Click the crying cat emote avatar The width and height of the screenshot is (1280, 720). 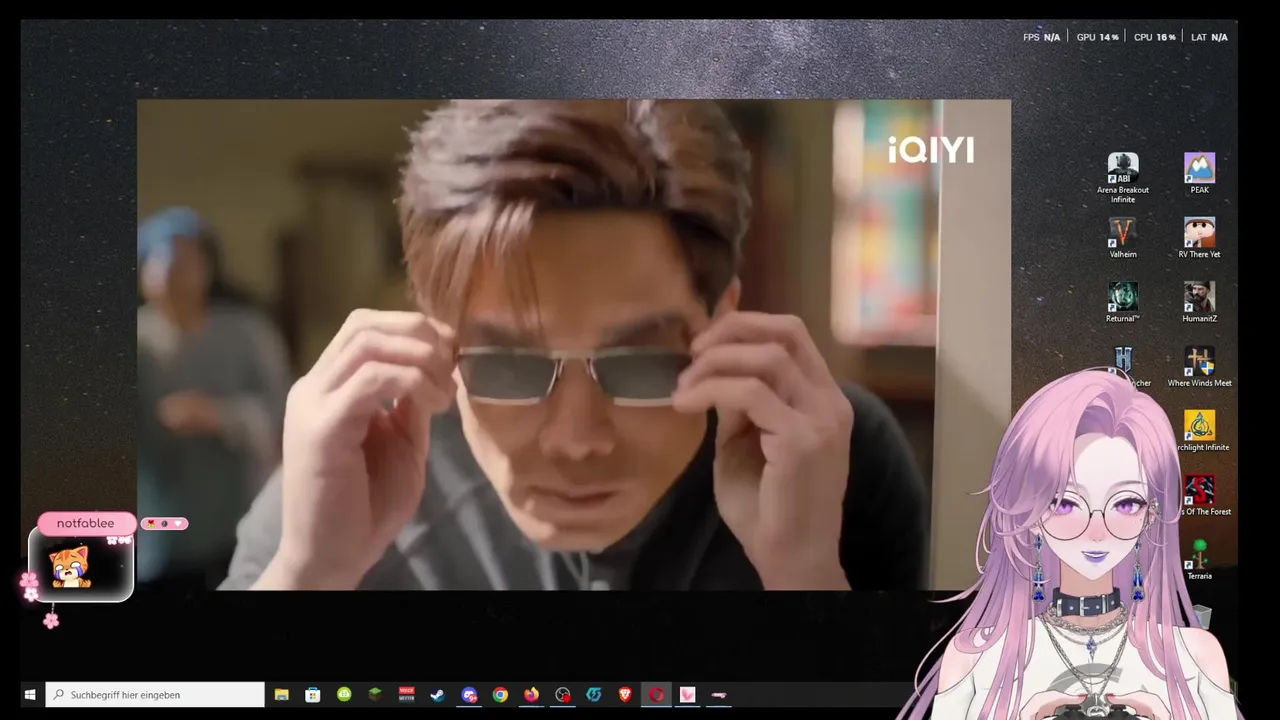pos(70,567)
